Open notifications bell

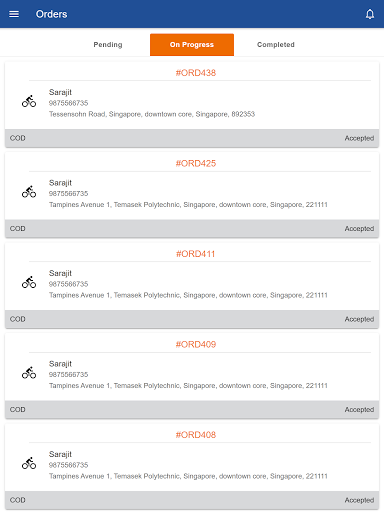pos(370,14)
